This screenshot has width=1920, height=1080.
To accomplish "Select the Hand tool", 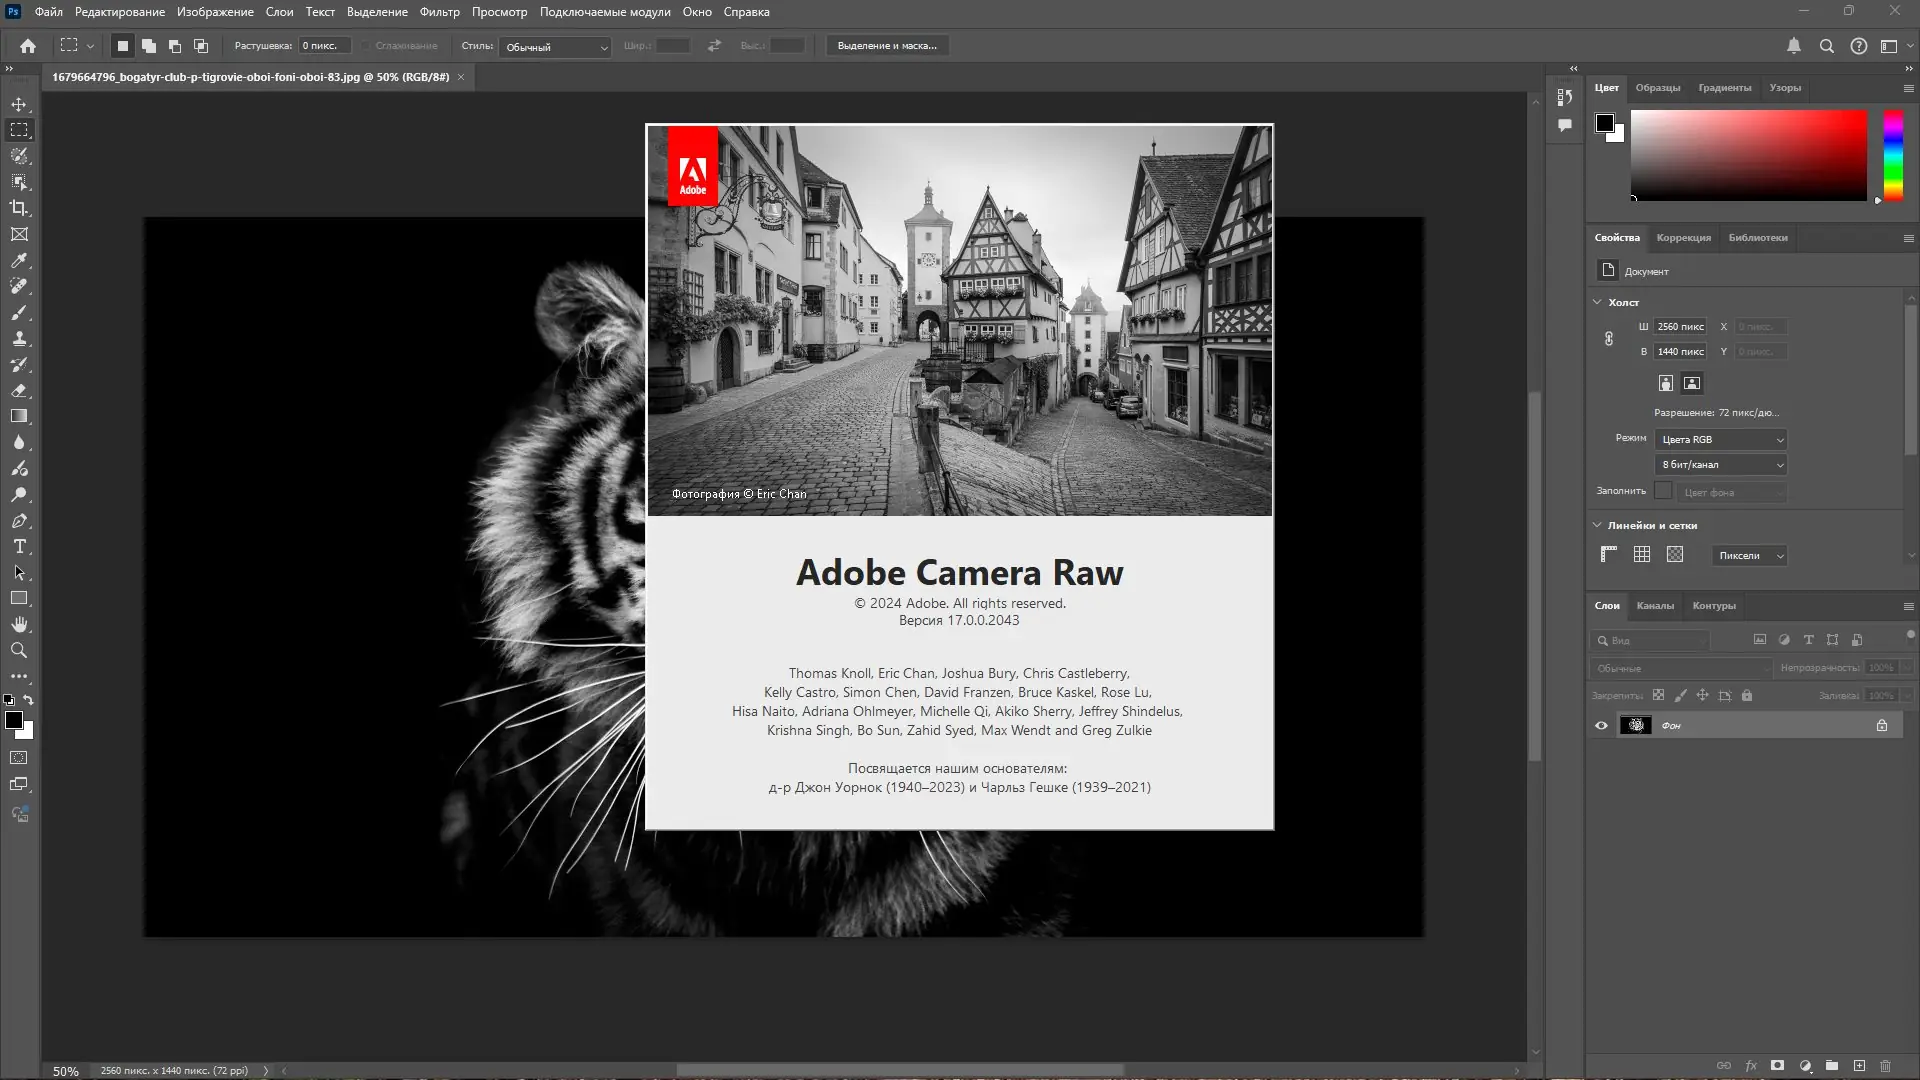I will (x=19, y=624).
